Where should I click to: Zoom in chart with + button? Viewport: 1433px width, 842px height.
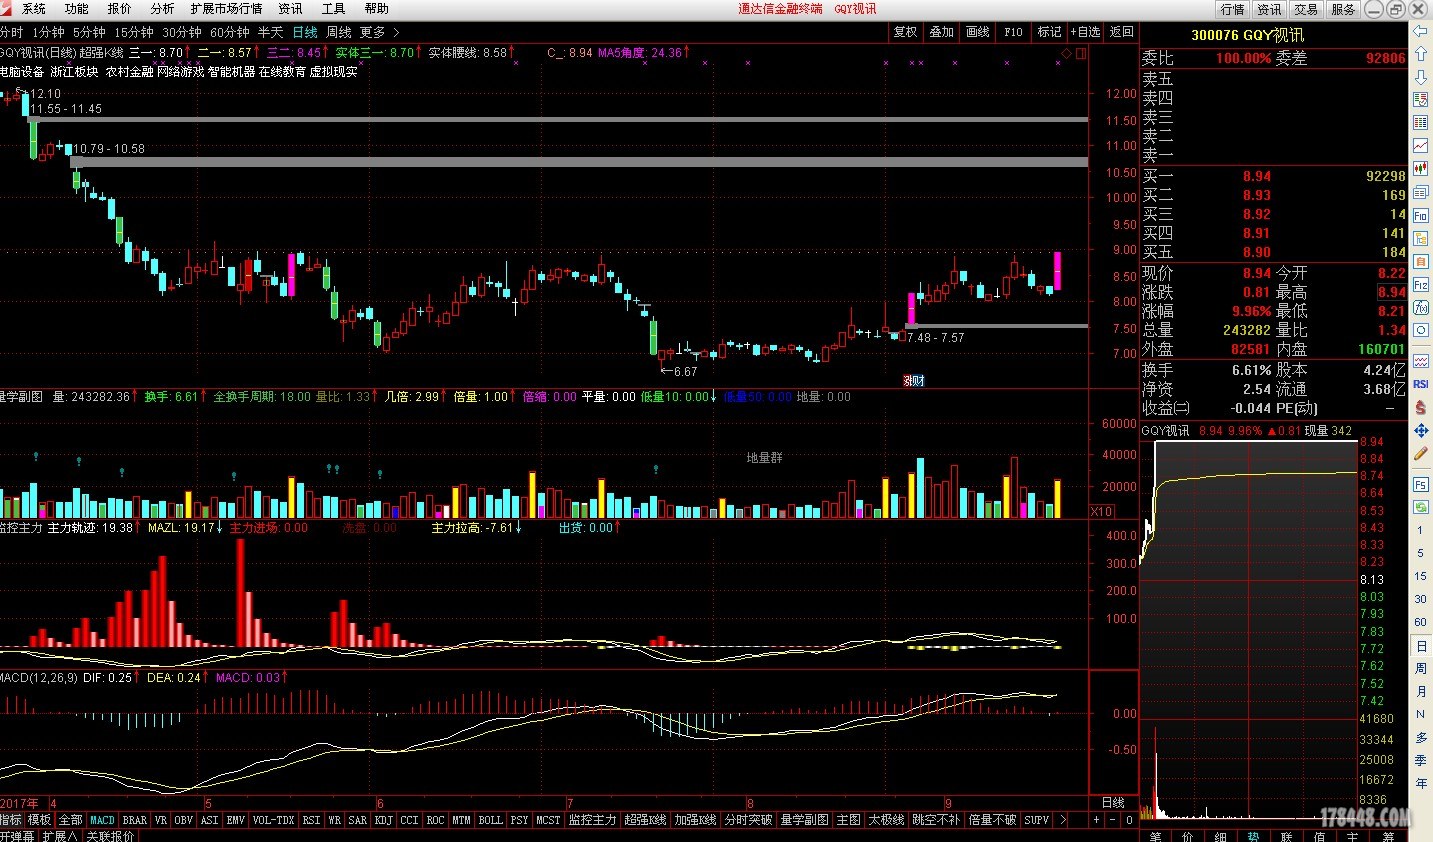[1097, 820]
